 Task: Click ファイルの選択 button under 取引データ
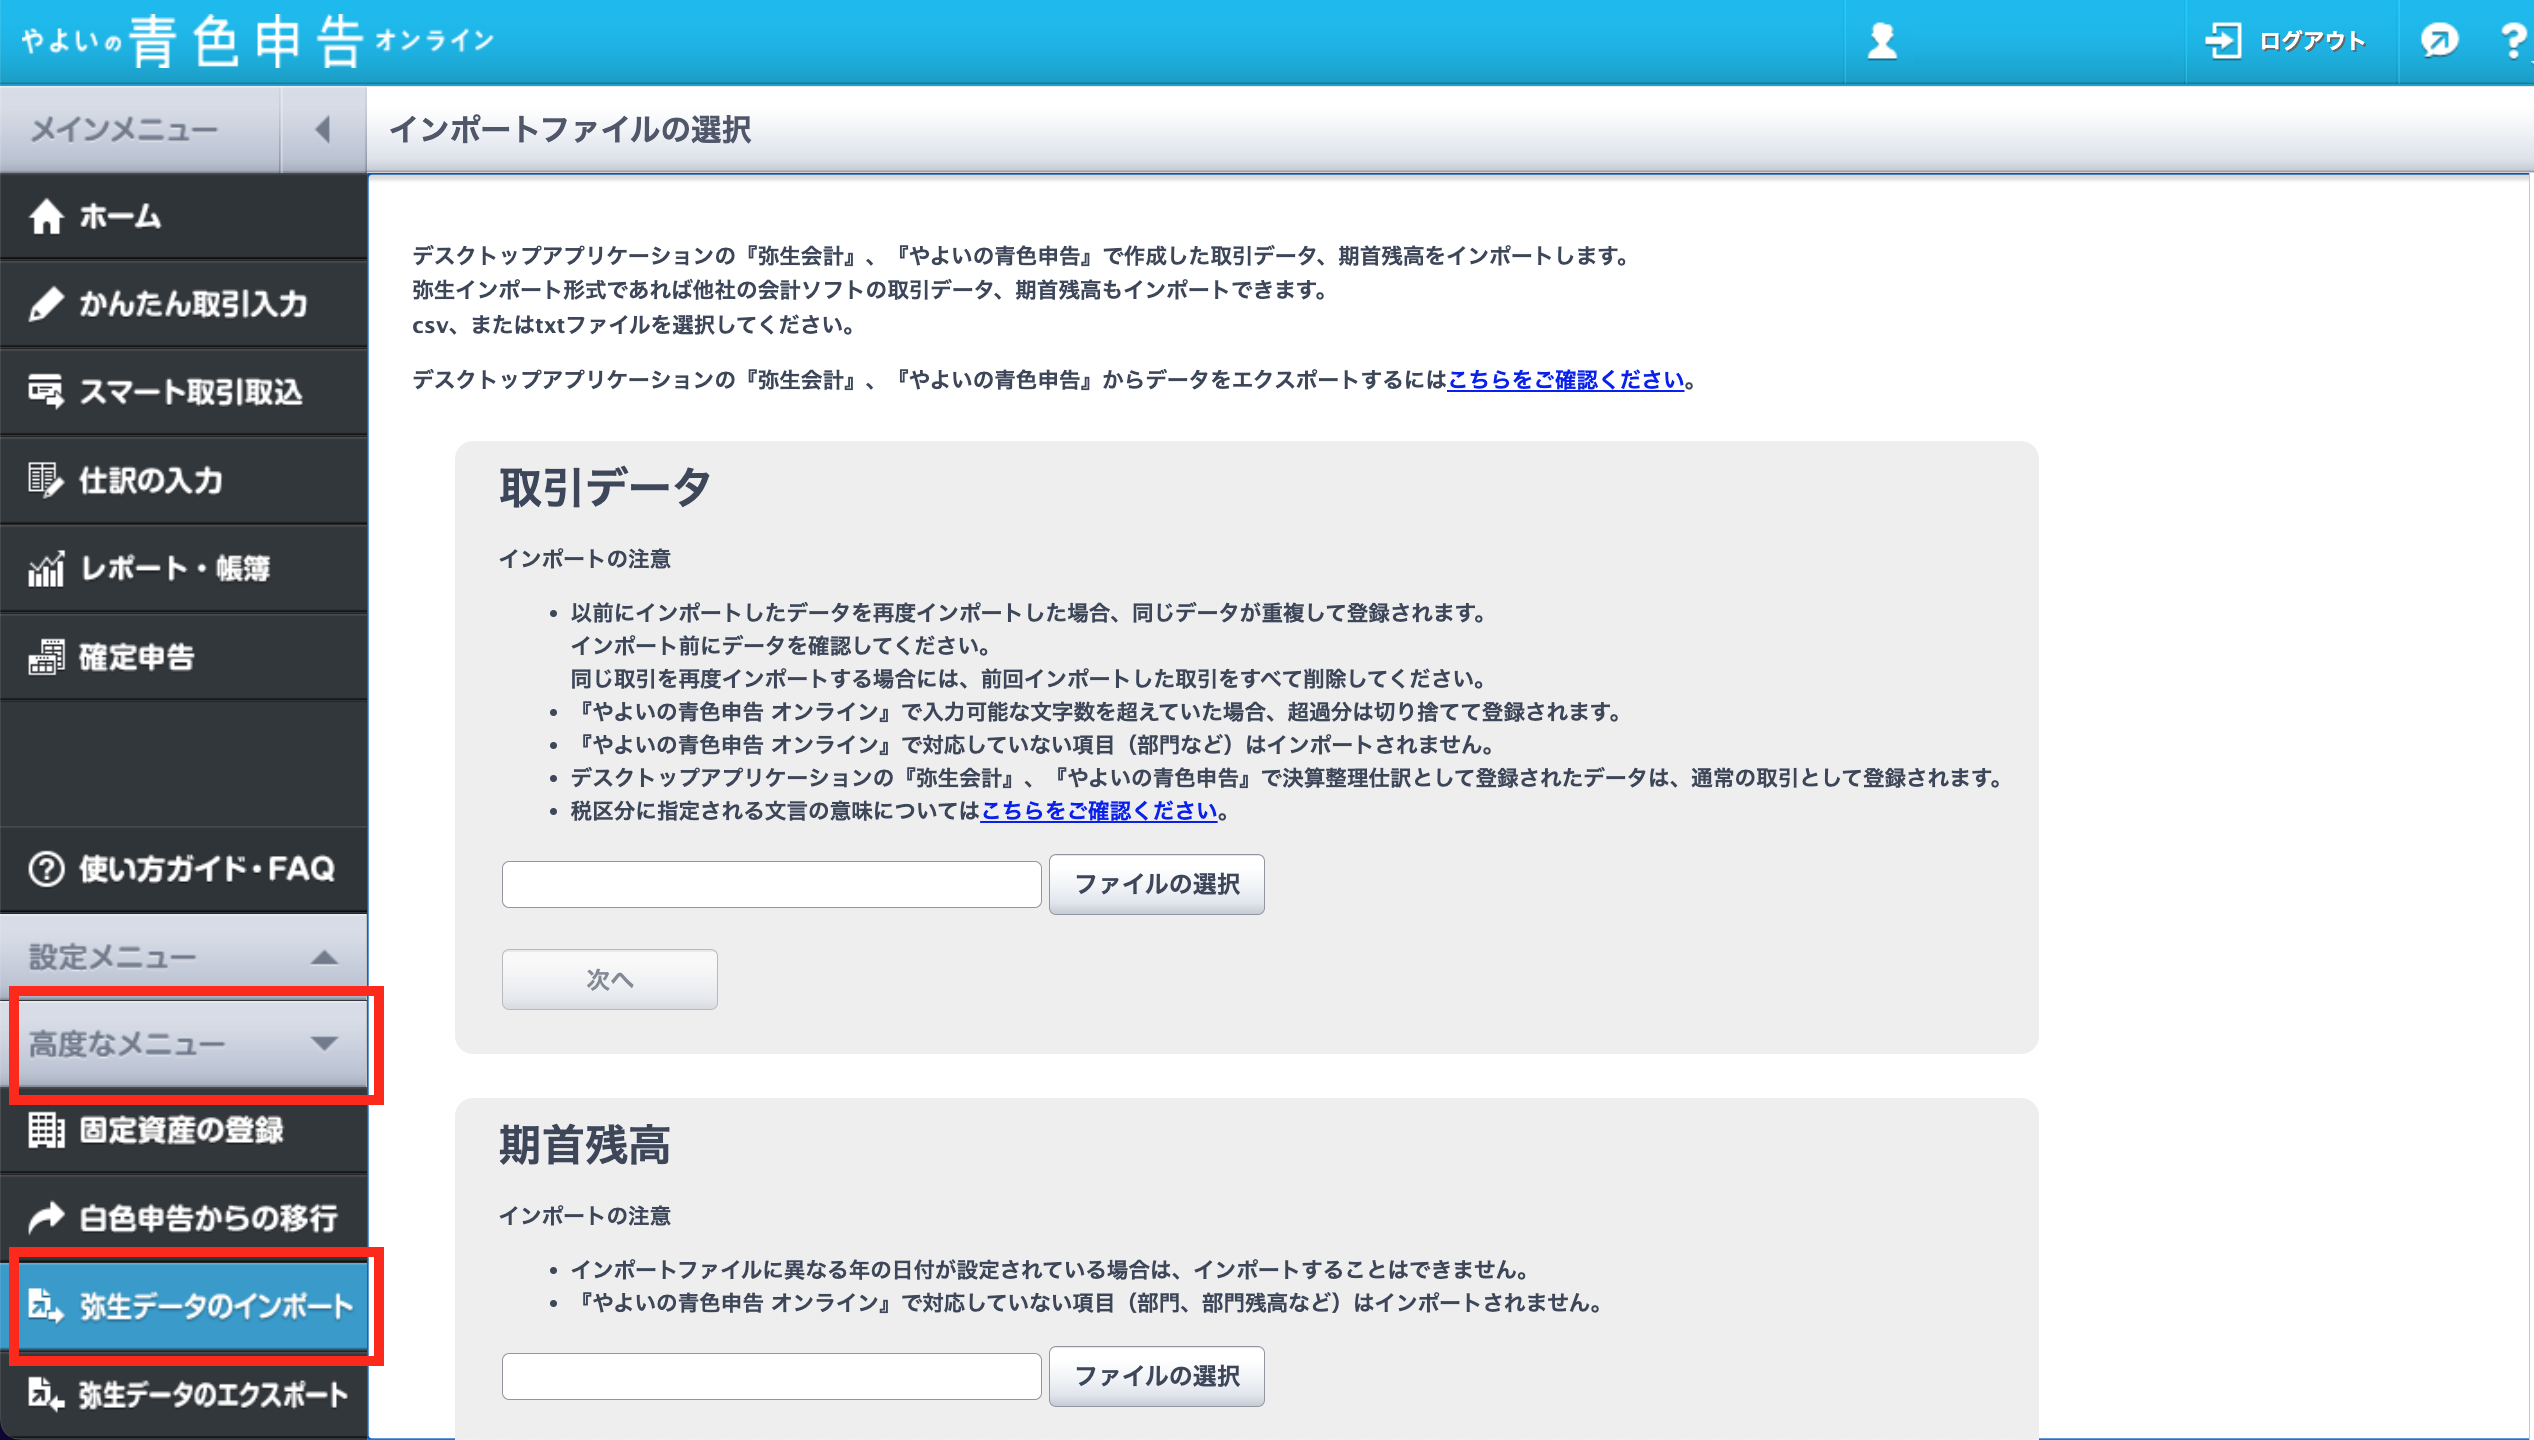1157,884
